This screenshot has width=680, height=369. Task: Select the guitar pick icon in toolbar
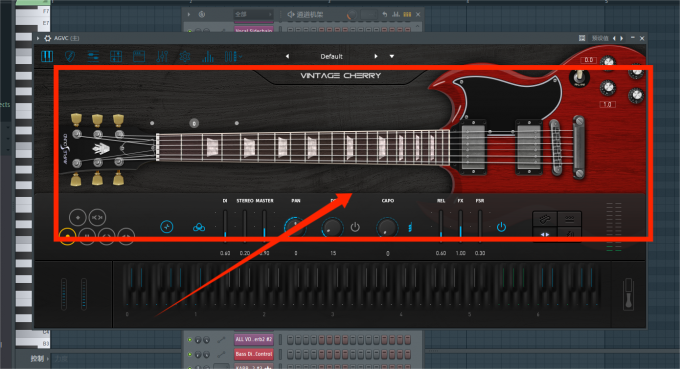70,56
